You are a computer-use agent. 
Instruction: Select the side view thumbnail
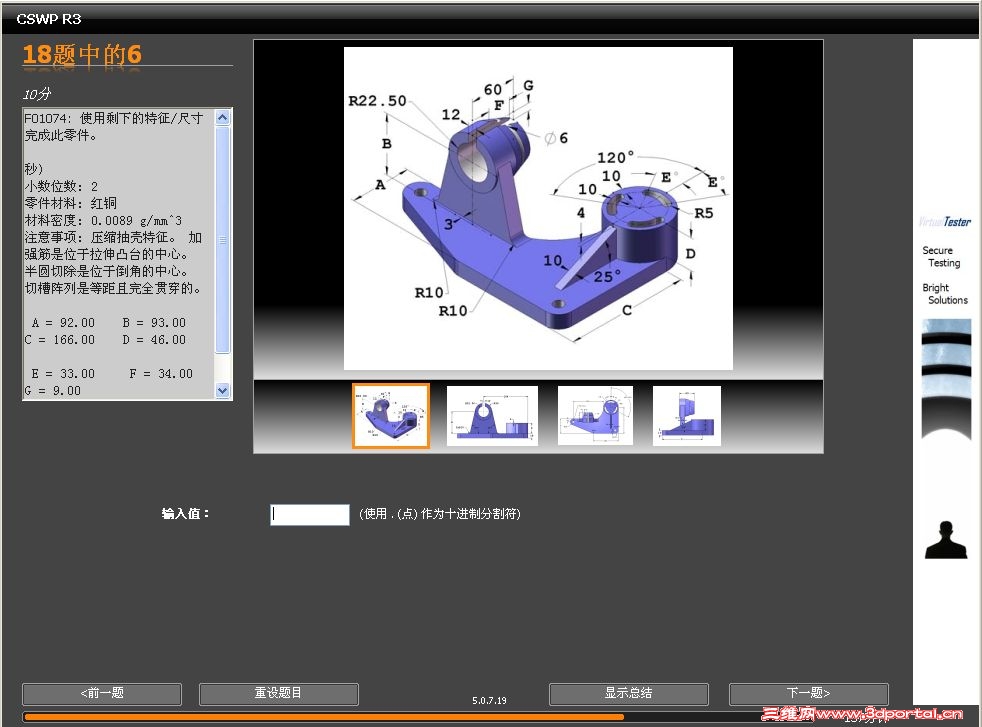point(686,416)
